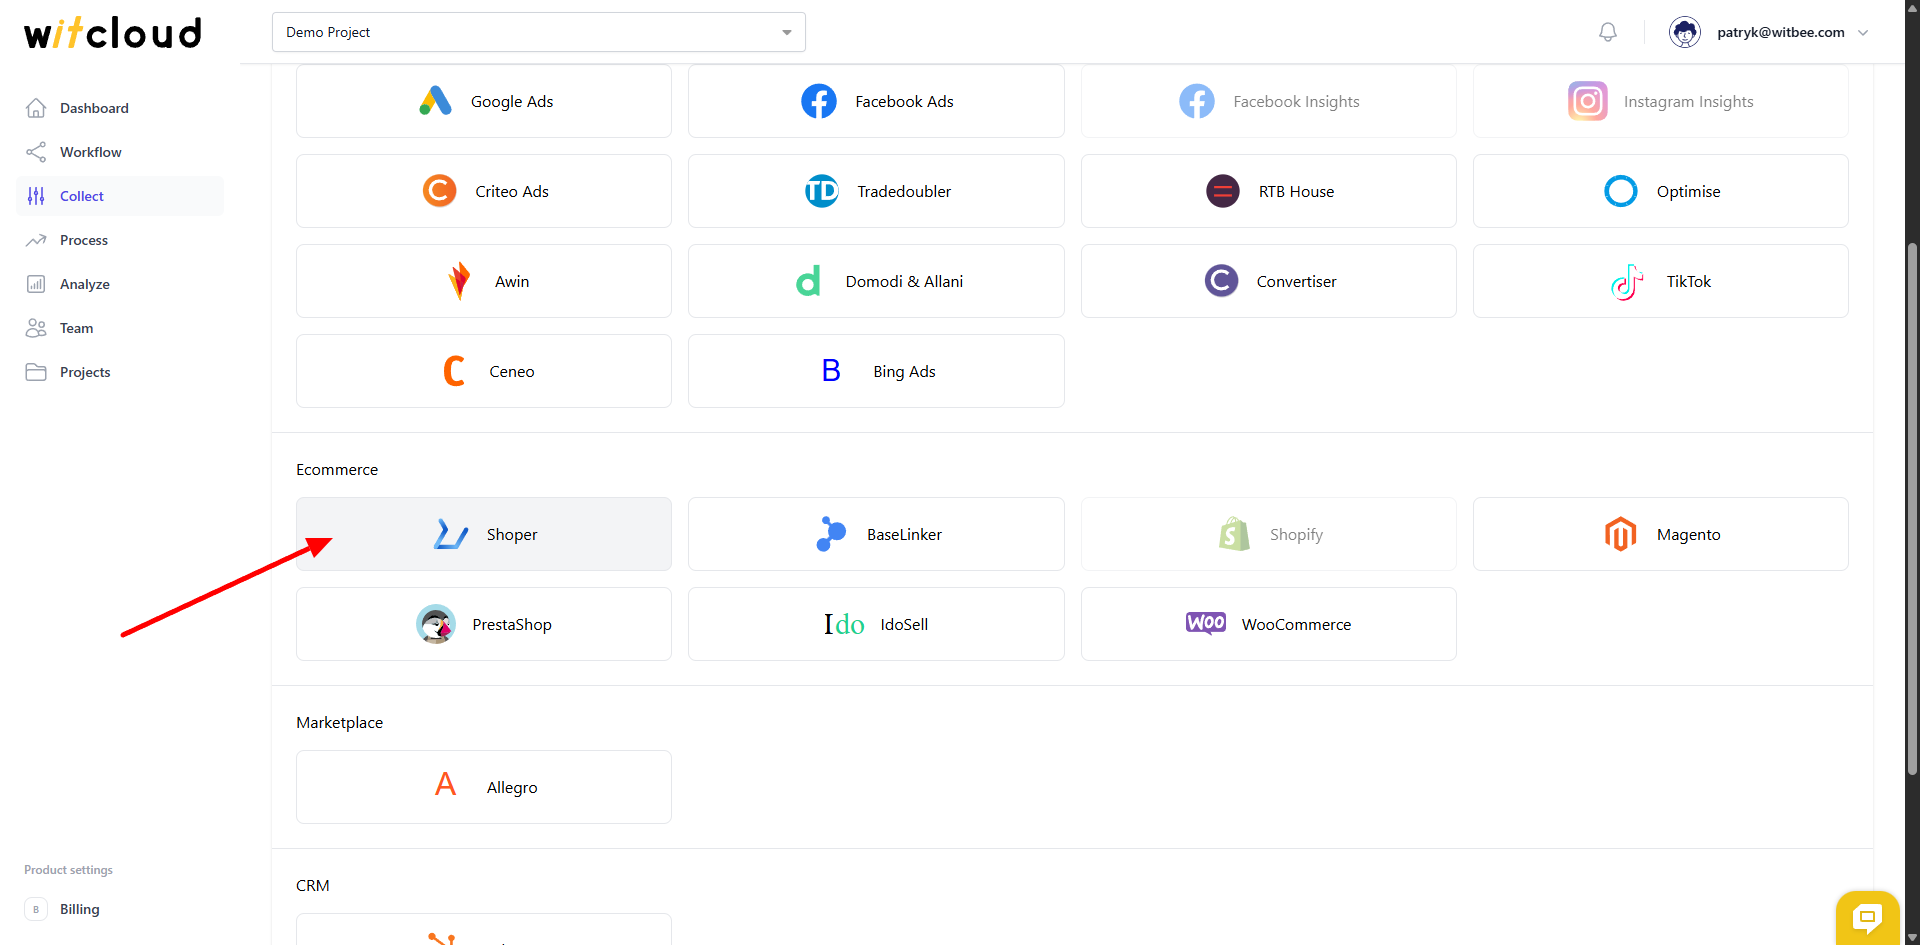Choose the Allegro marketplace connector
Viewport: 1920px width, 945px height.
click(484, 787)
